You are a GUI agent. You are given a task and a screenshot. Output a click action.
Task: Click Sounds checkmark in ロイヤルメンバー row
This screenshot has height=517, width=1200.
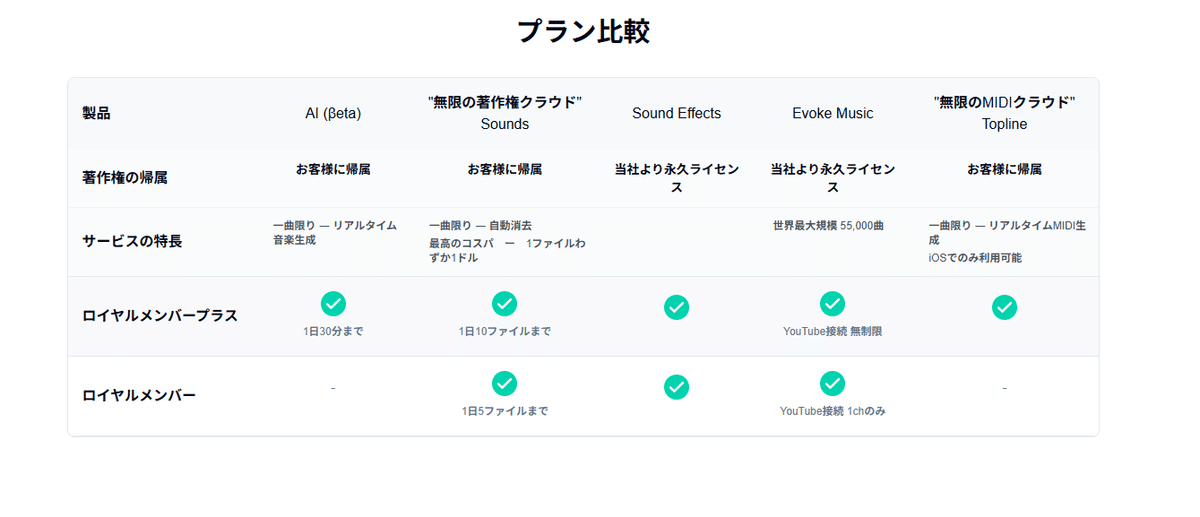coord(505,383)
